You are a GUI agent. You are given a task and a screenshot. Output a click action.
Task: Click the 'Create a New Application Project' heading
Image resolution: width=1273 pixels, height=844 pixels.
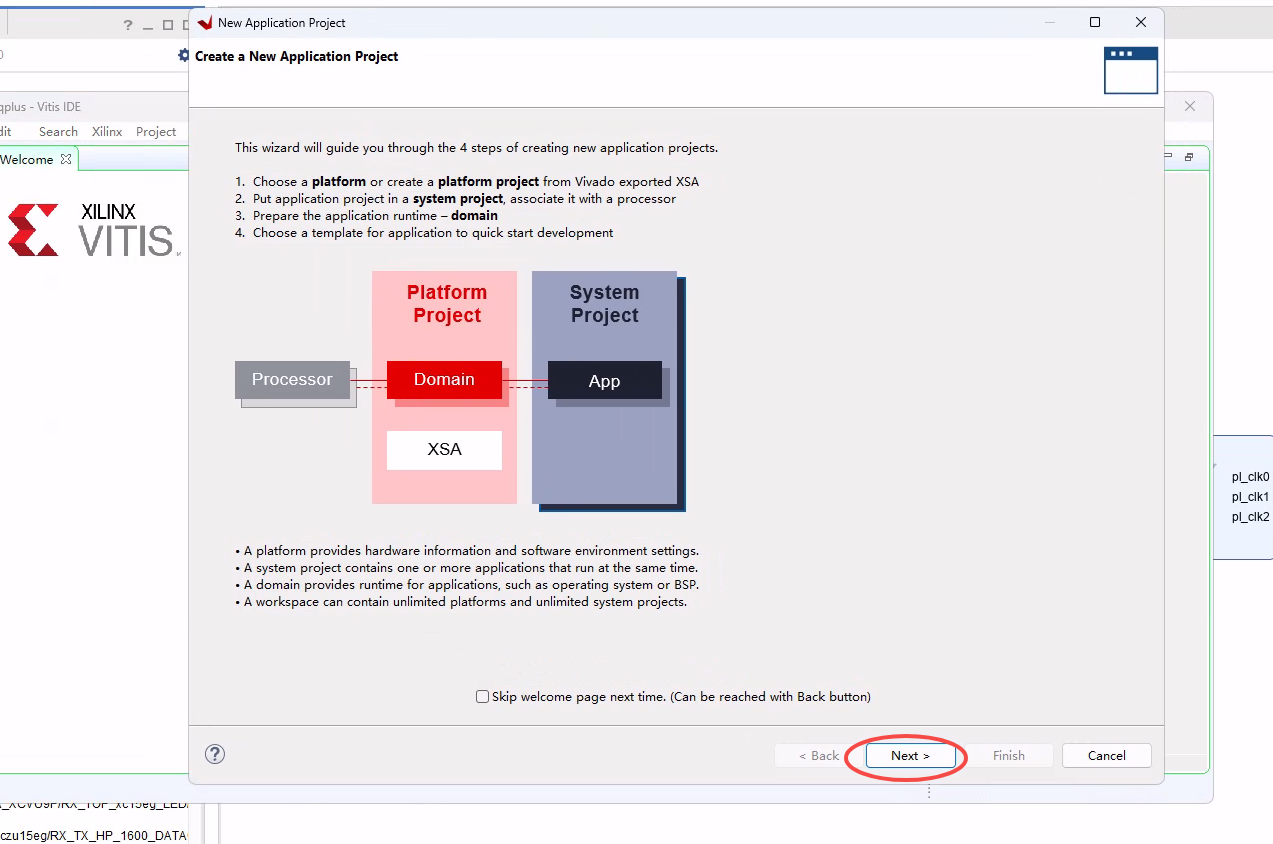[296, 56]
